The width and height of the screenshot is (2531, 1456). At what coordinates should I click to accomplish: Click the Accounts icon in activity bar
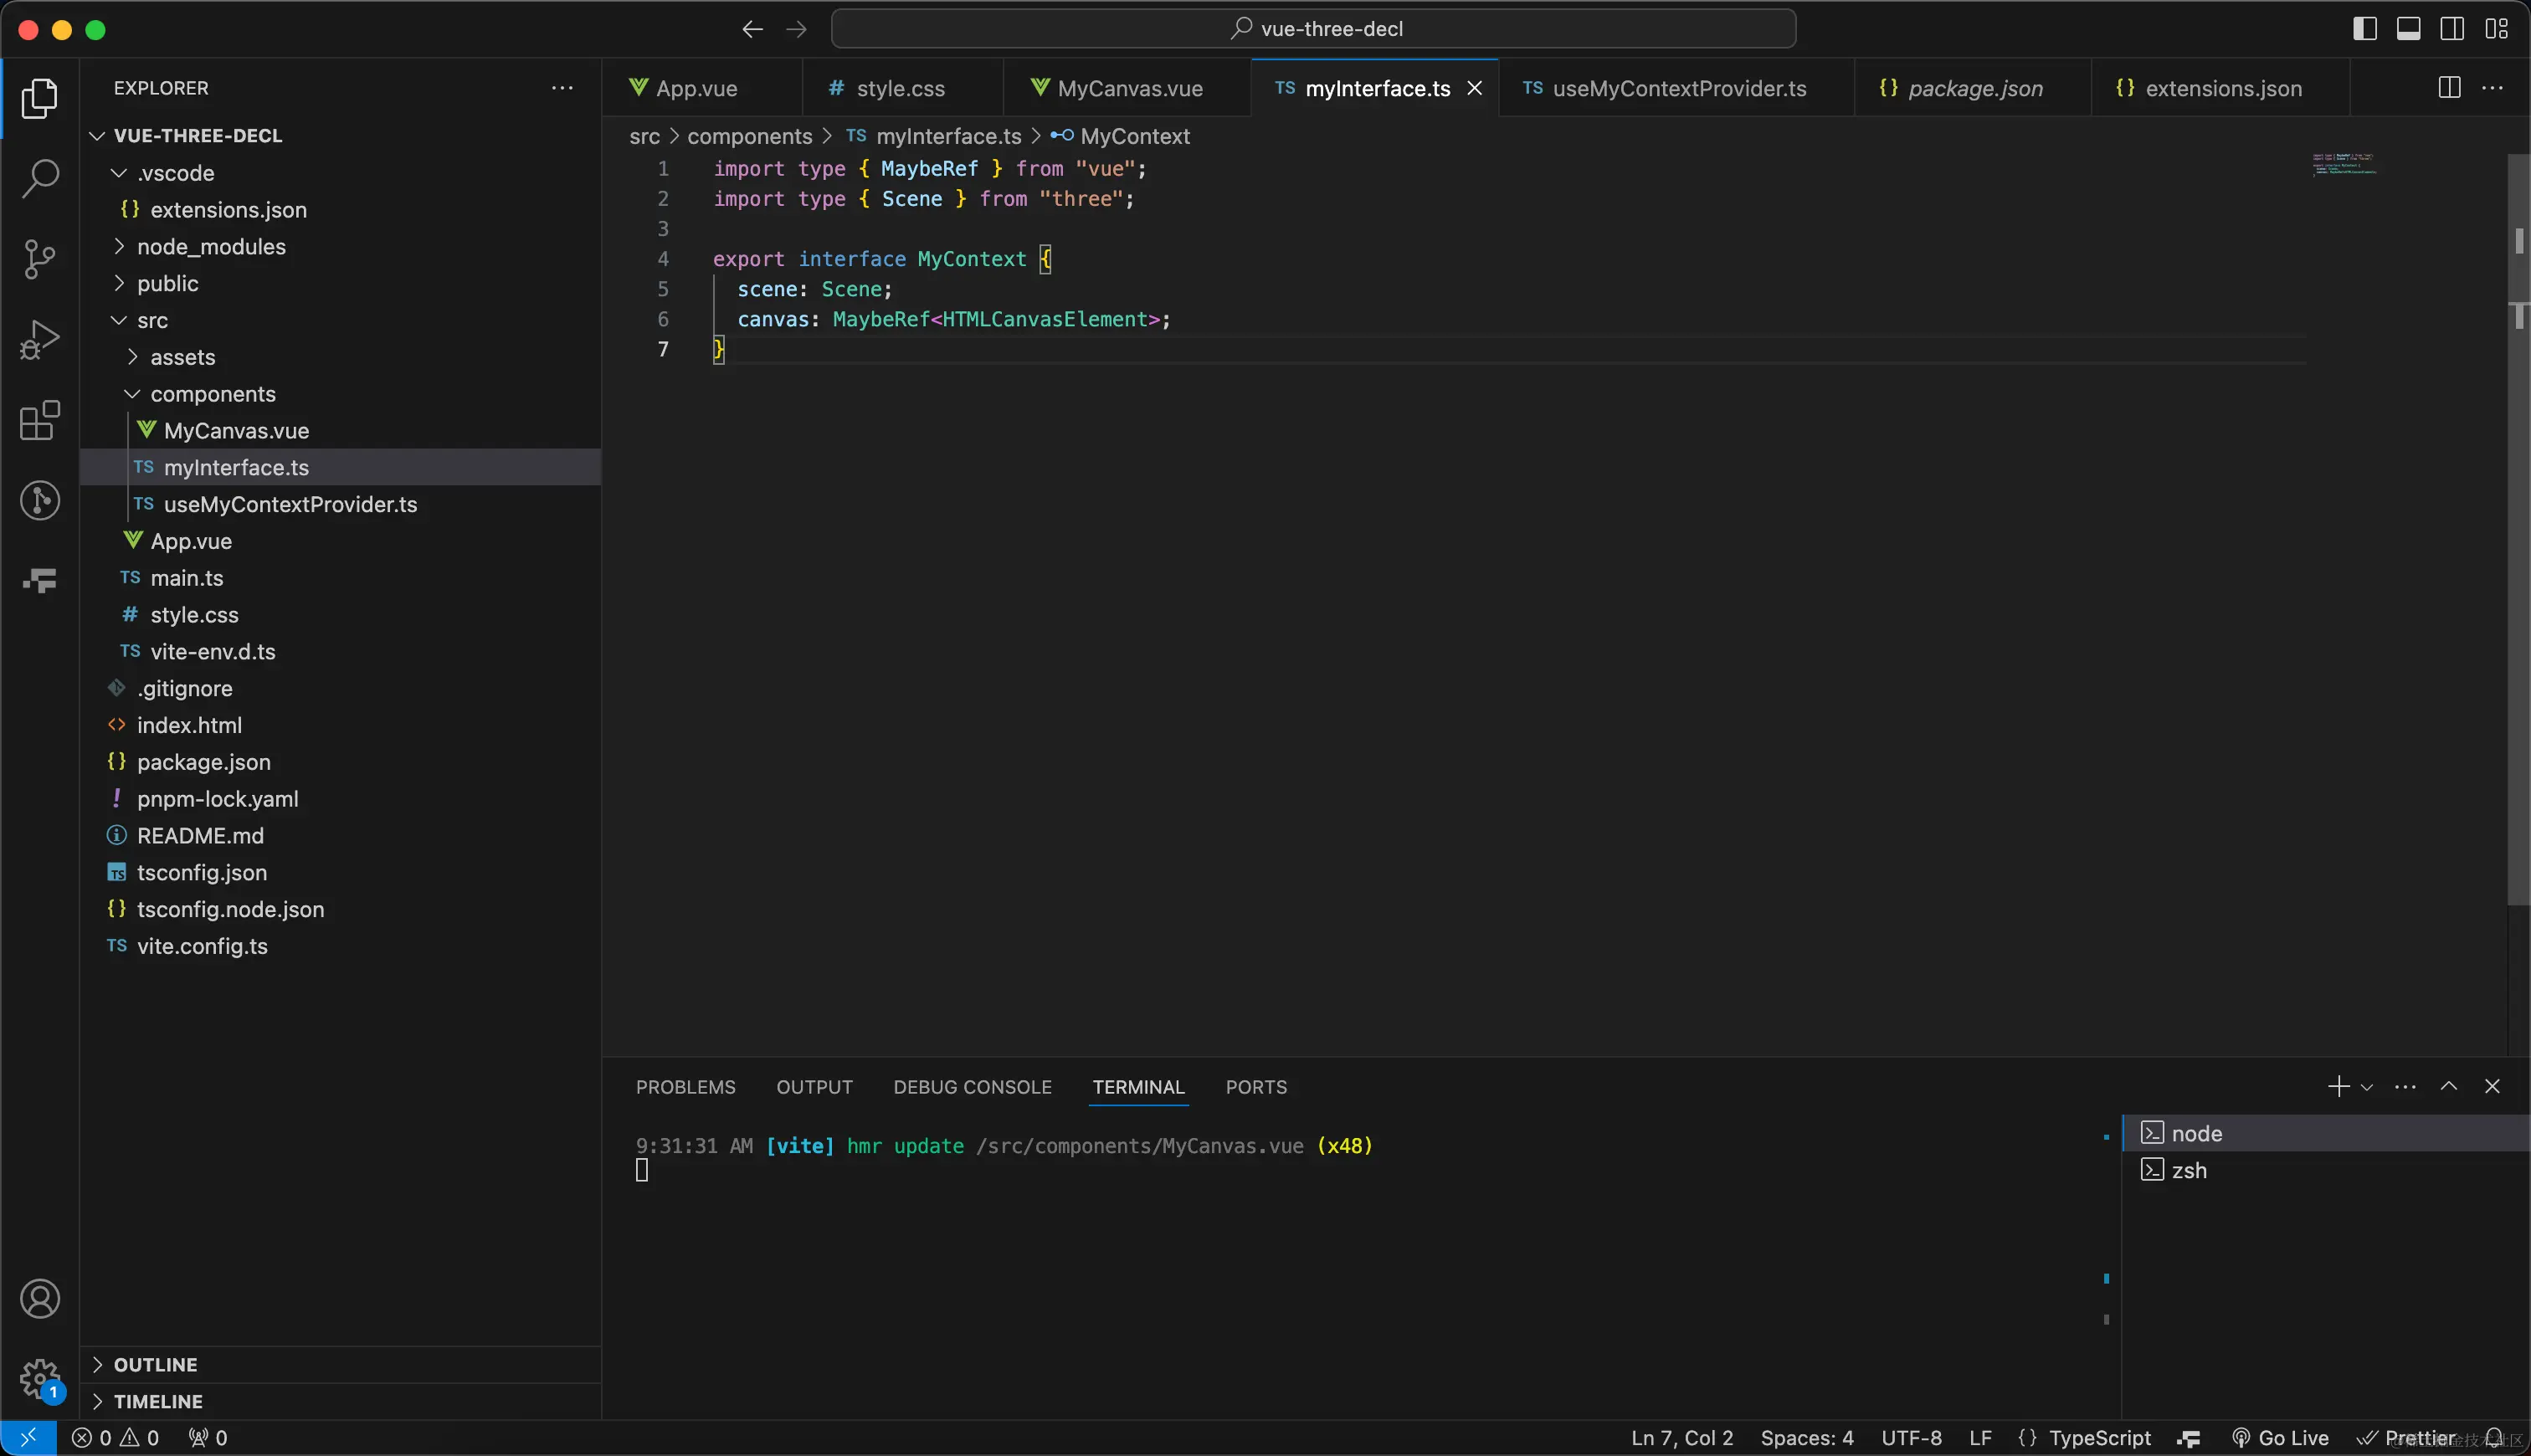40,1299
